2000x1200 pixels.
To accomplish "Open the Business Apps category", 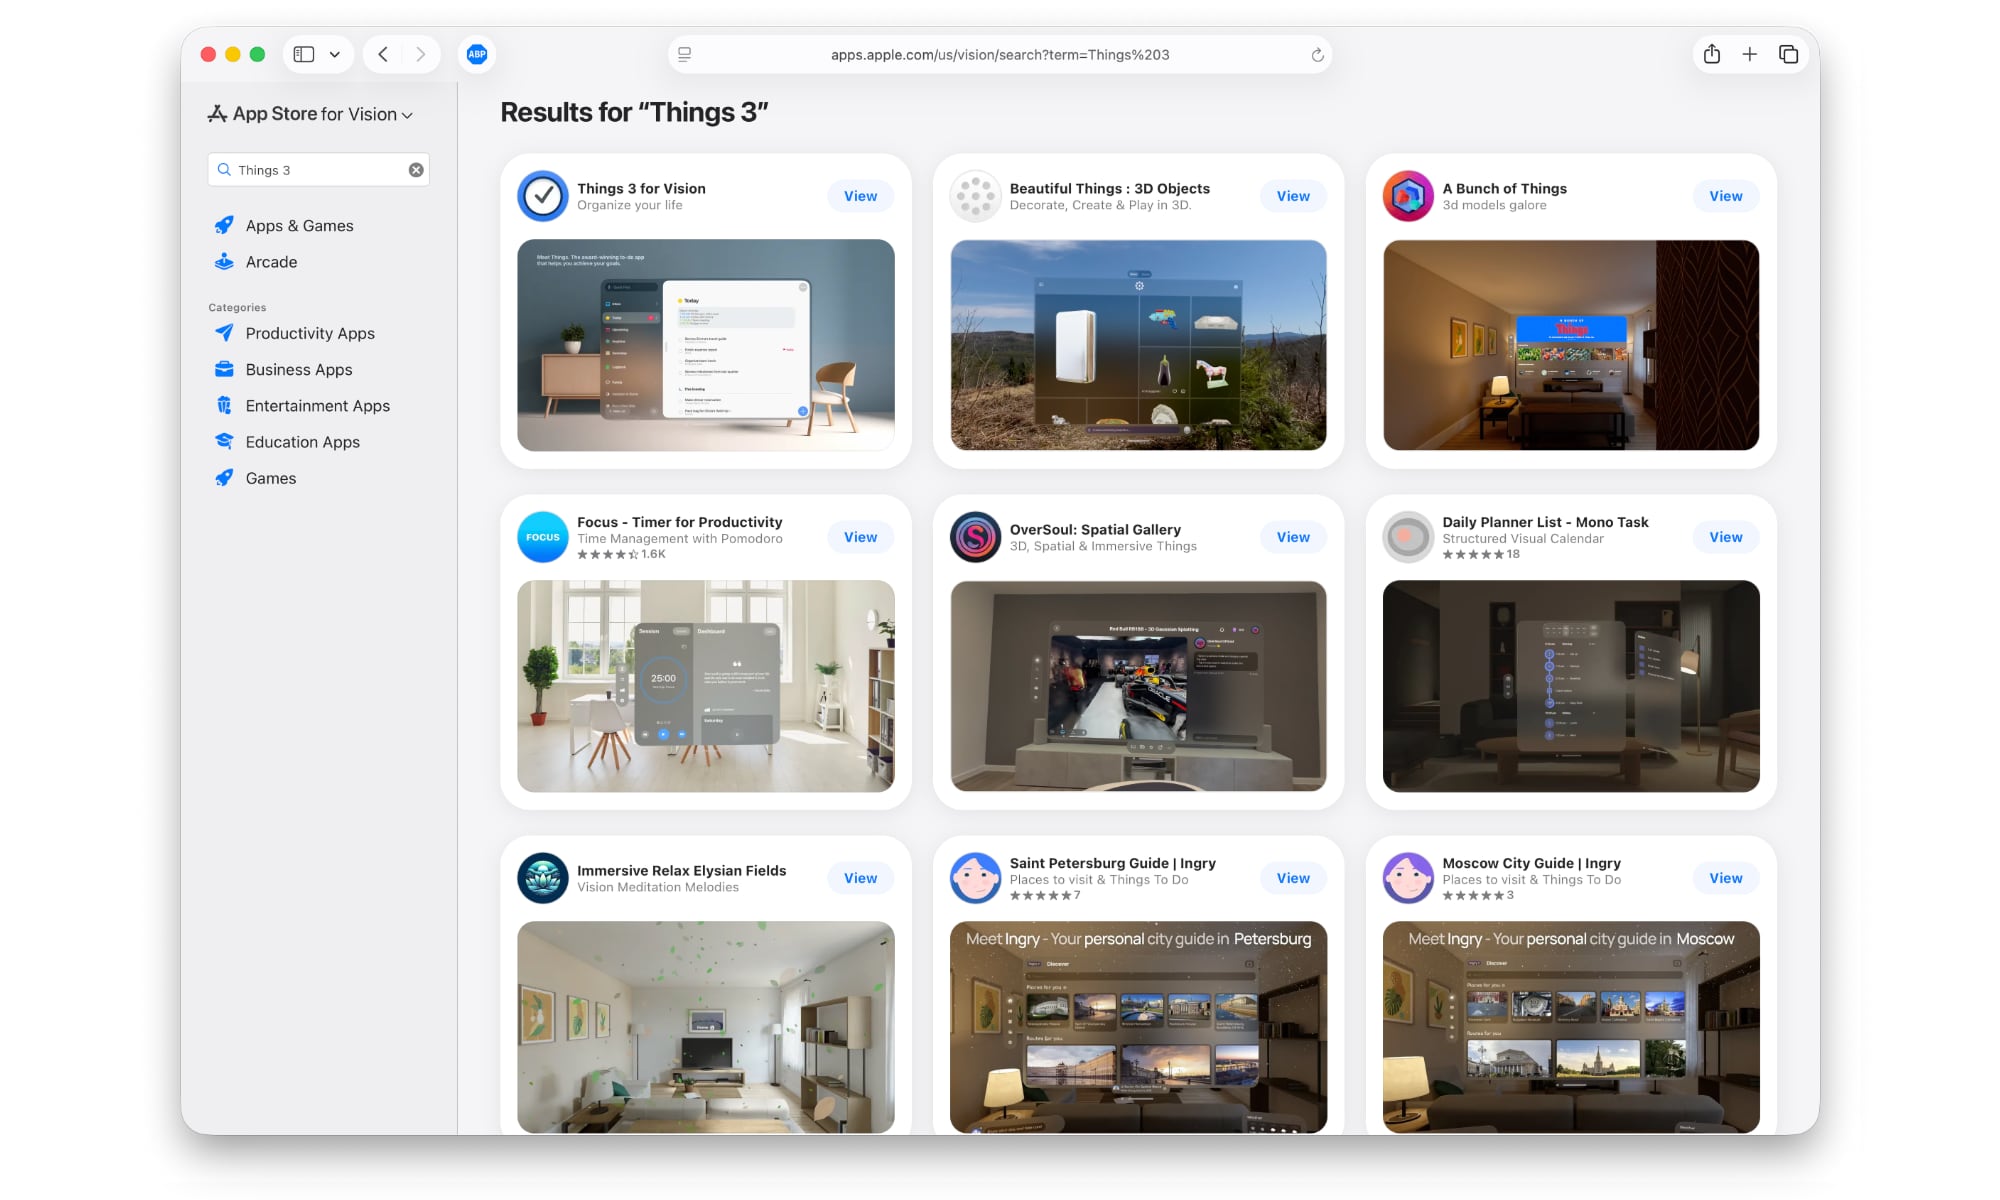I will coord(298,369).
